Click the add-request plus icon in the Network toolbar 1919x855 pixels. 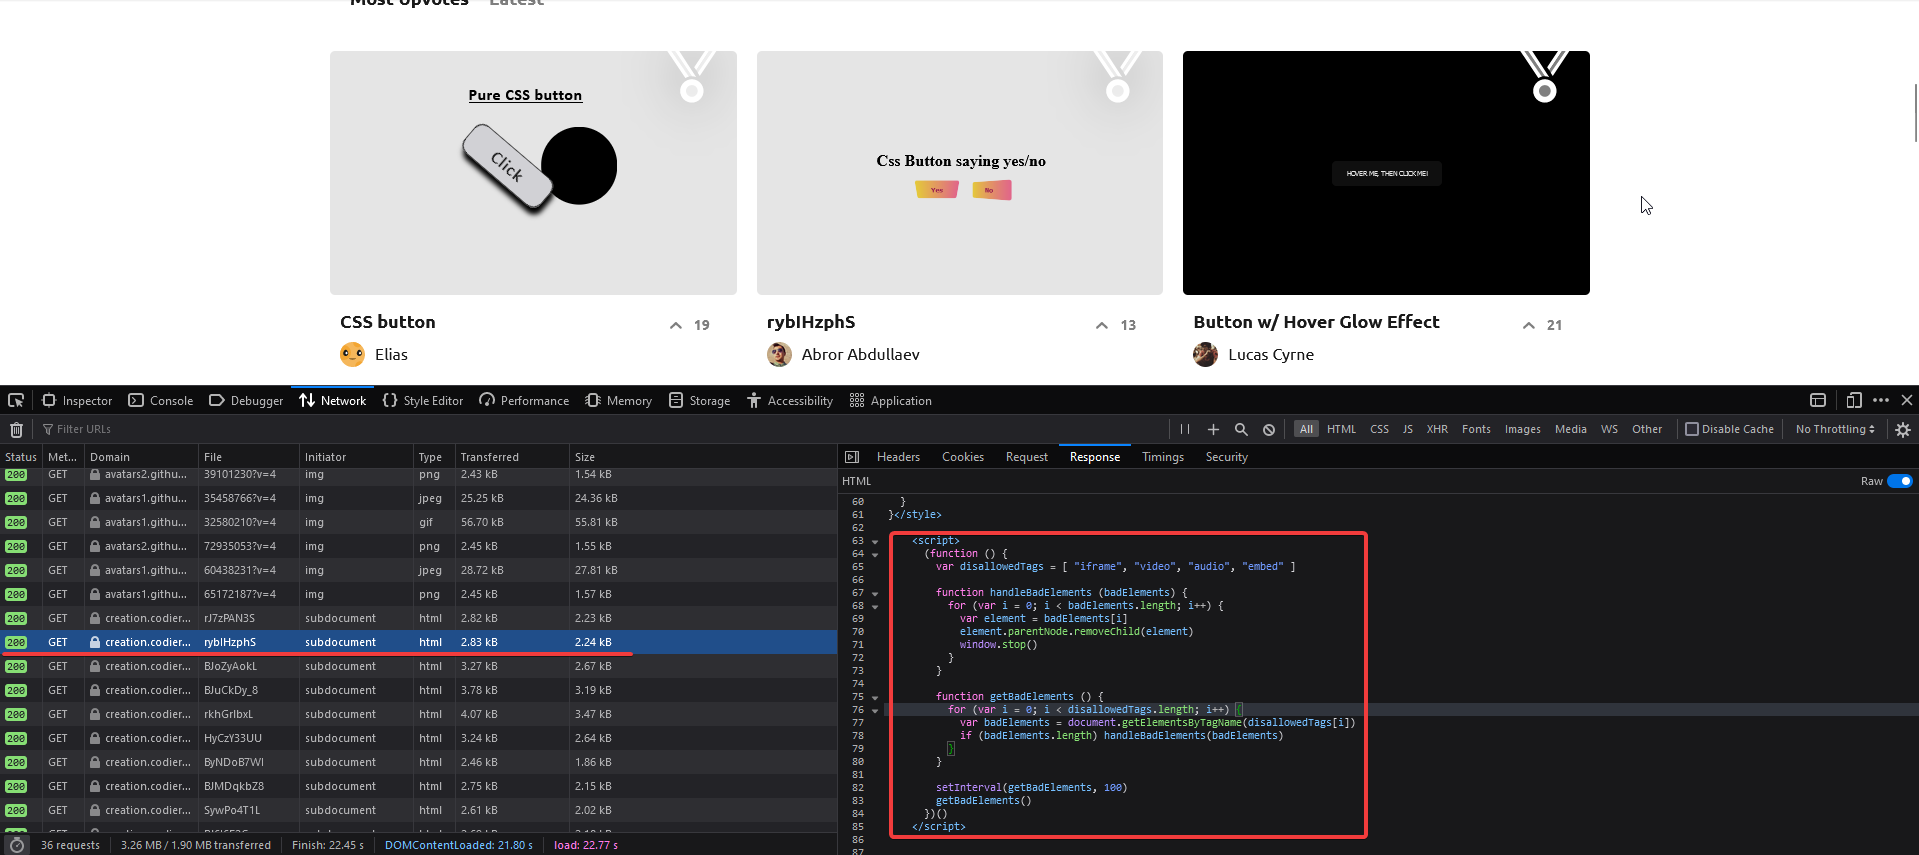click(1213, 429)
